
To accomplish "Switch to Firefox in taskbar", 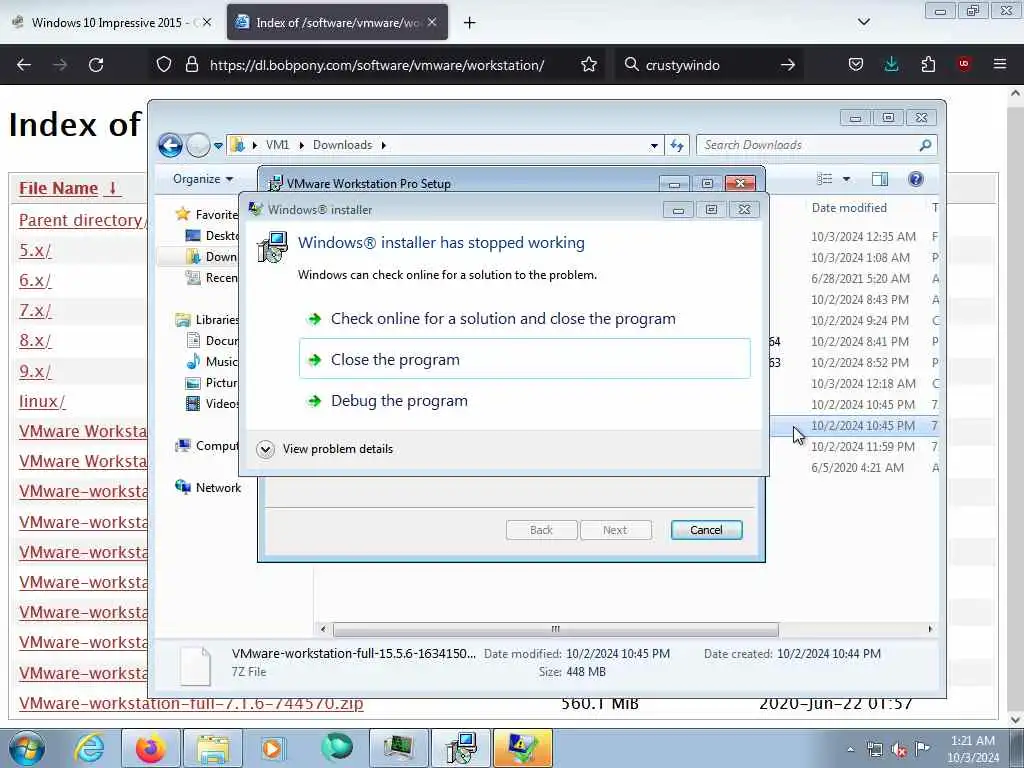I will tap(150, 748).
